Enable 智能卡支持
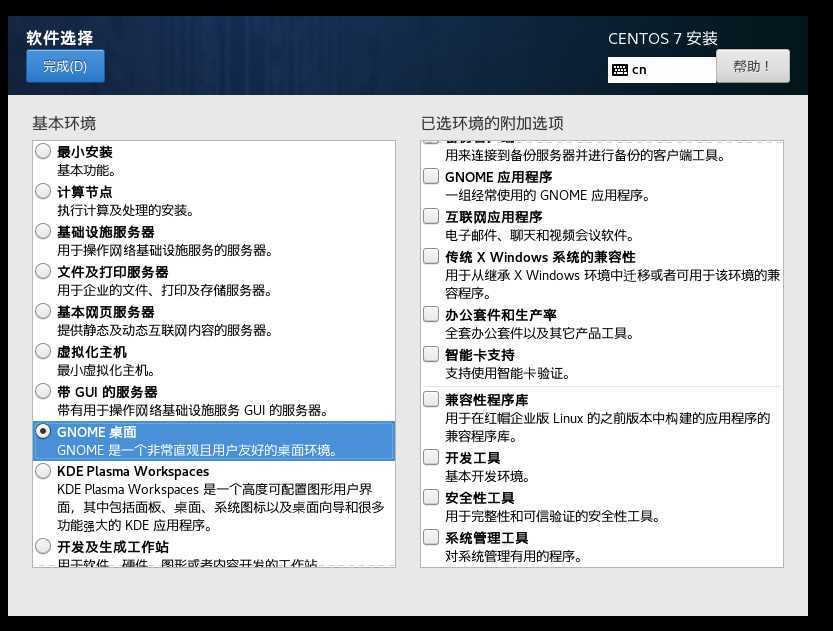Image resolution: width=833 pixels, height=631 pixels. tap(431, 353)
